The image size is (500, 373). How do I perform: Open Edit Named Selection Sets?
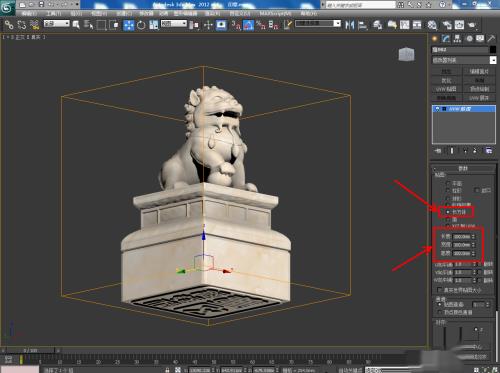(288, 25)
